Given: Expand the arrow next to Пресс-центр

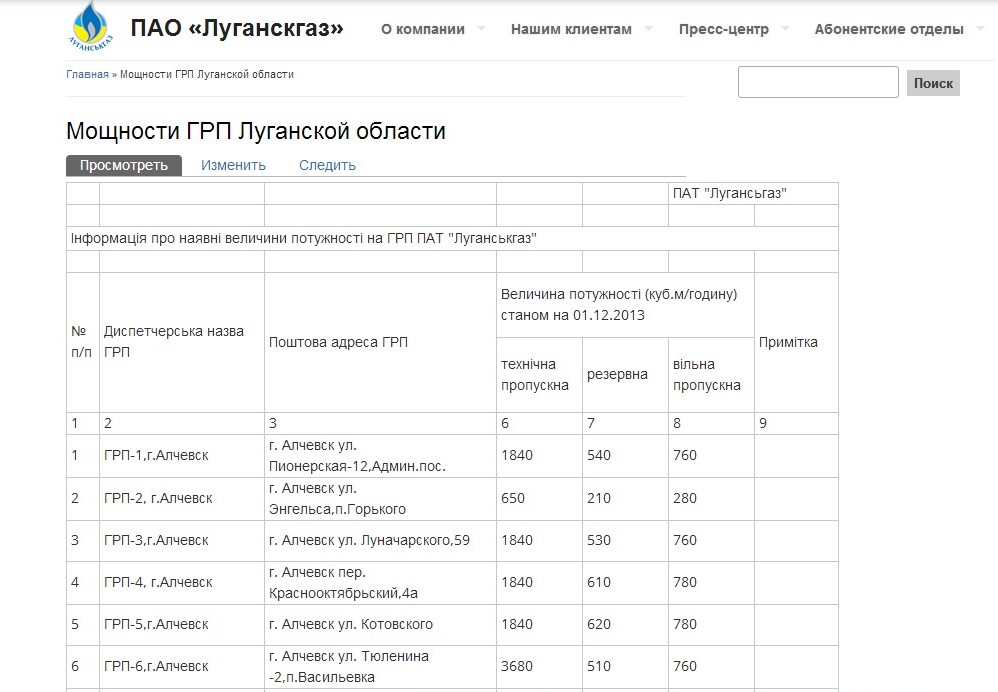Looking at the screenshot, I should pos(785,28).
